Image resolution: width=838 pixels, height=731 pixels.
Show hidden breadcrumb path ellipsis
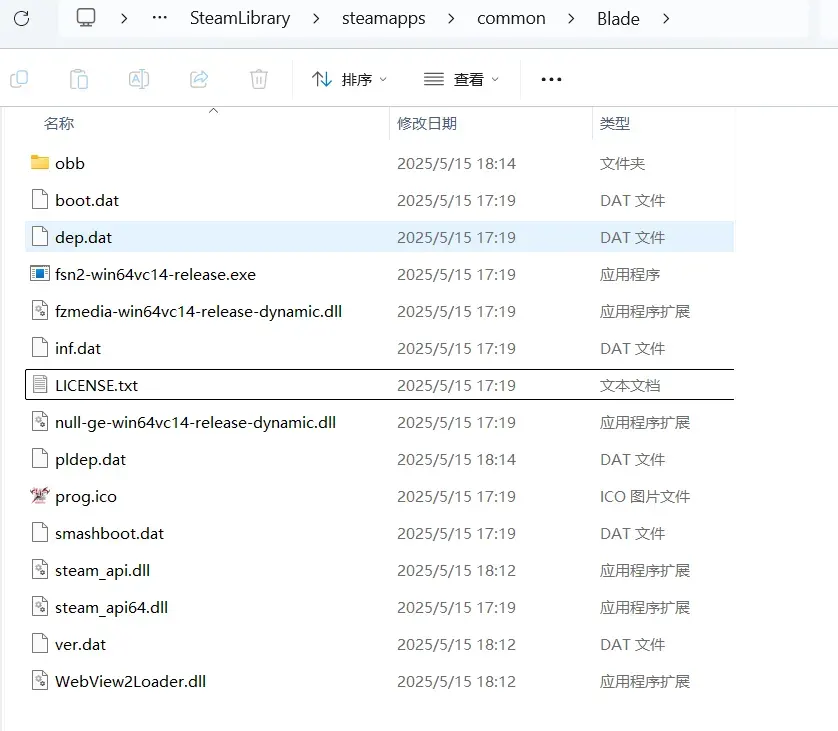[x=159, y=18]
